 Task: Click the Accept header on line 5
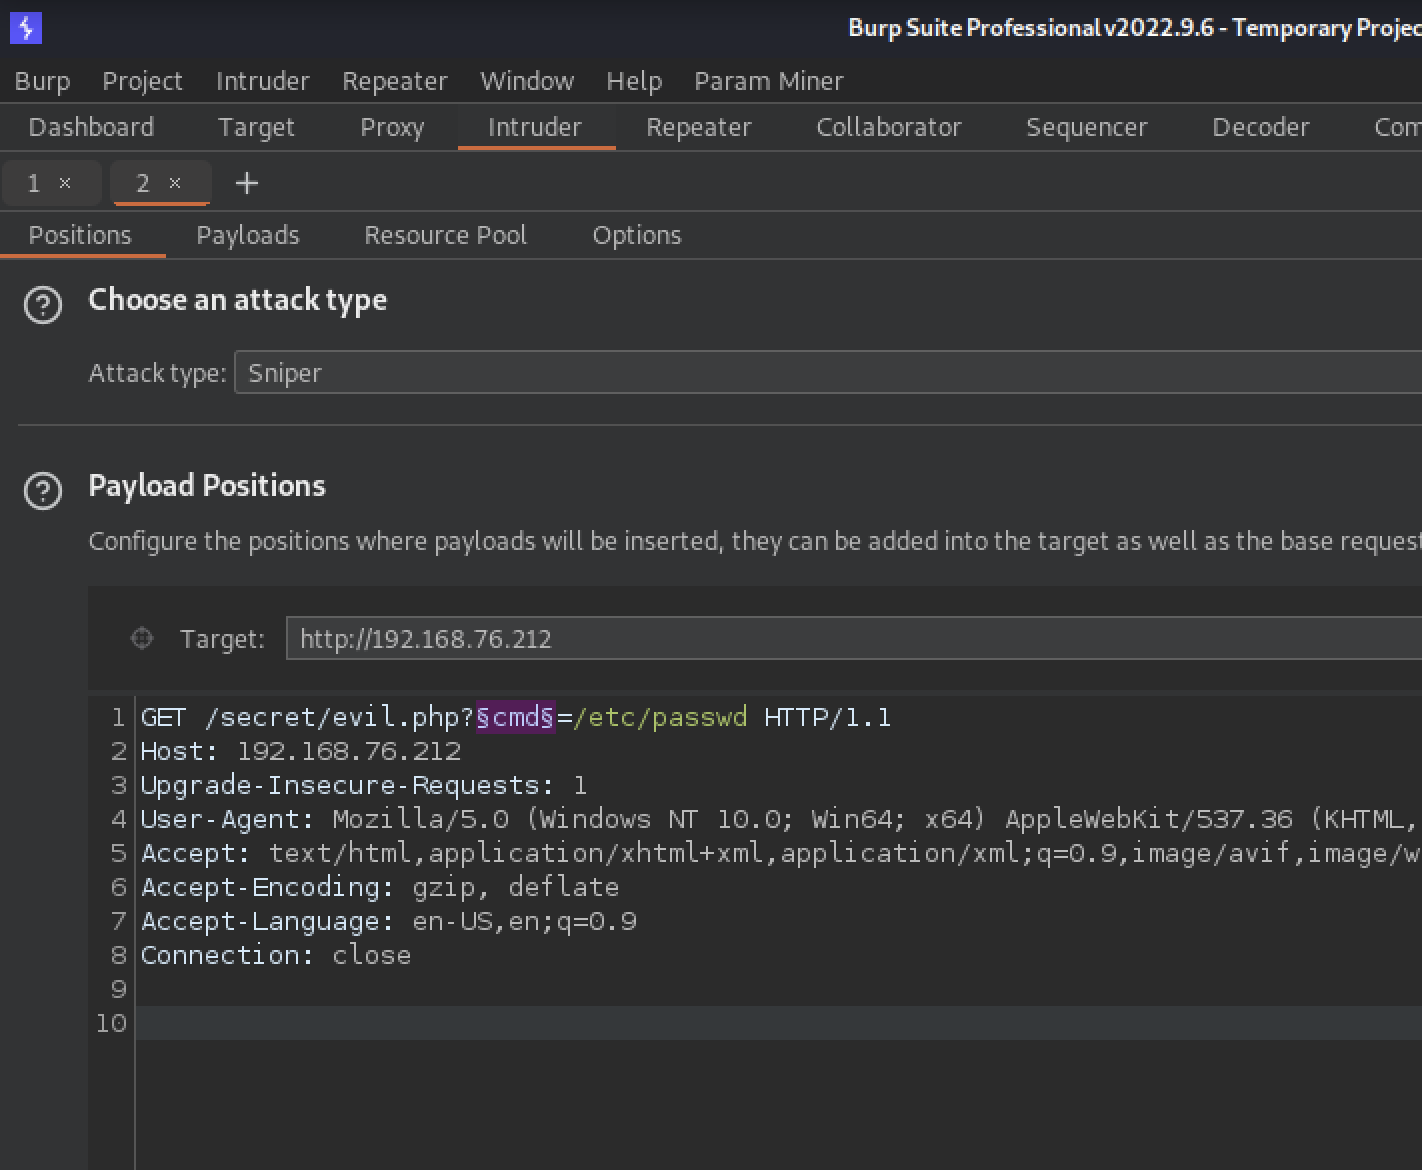coord(781,854)
